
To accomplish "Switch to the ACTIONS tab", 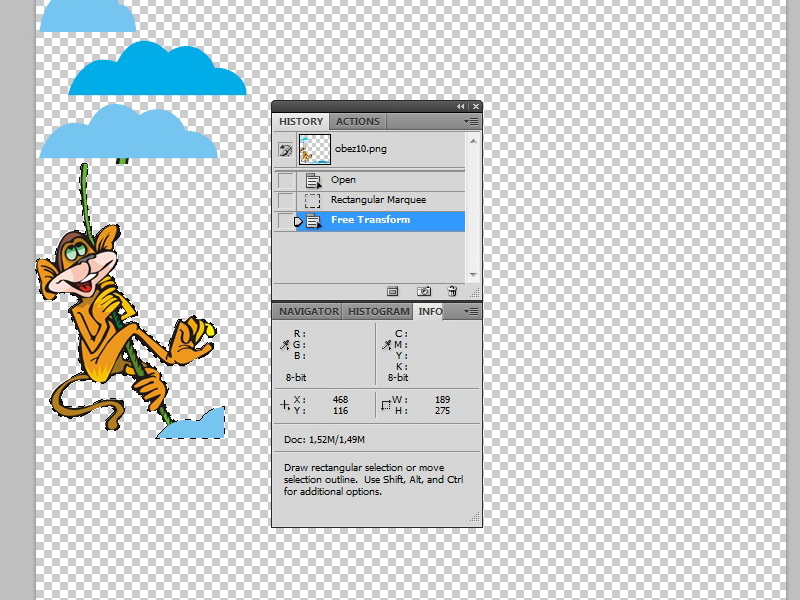I will click(358, 121).
